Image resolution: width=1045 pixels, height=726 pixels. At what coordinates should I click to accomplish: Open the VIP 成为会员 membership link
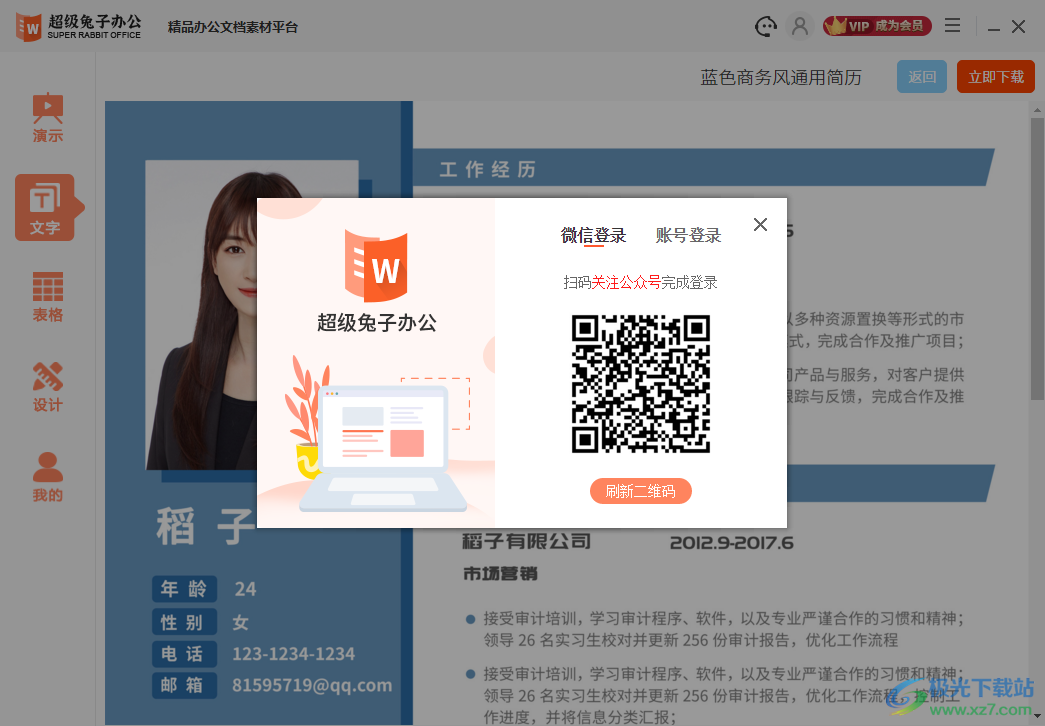877,26
